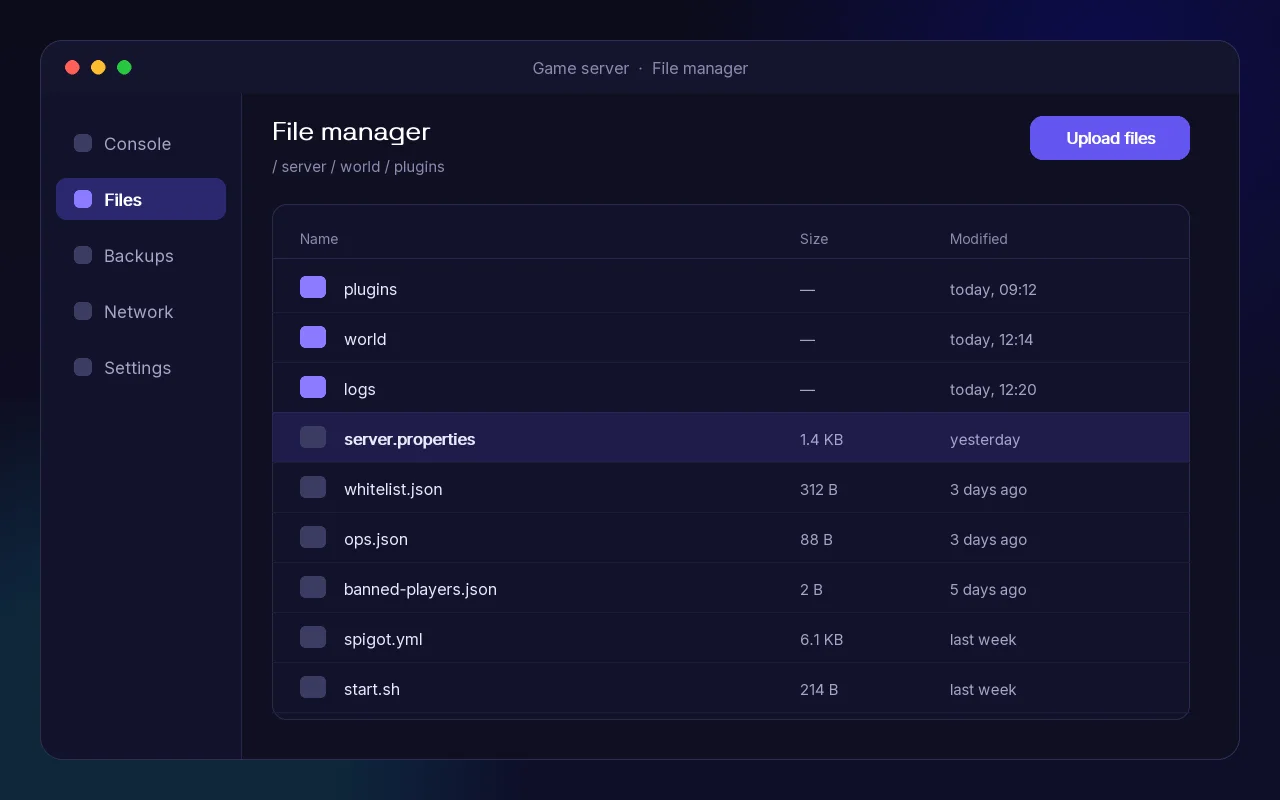Open Settings in the sidebar

pos(141,367)
